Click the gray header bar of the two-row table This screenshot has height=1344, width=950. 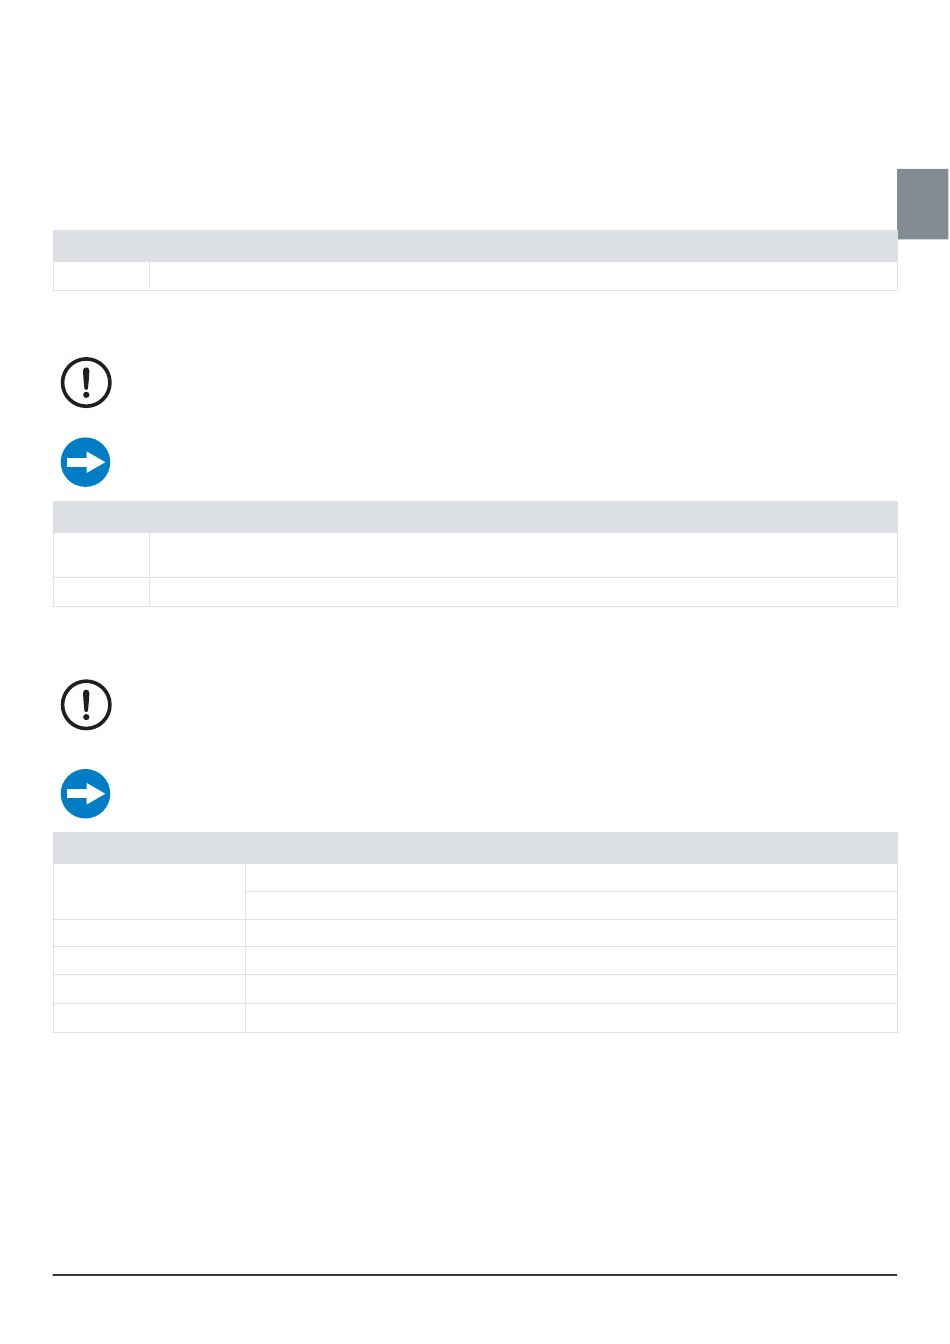[475, 517]
